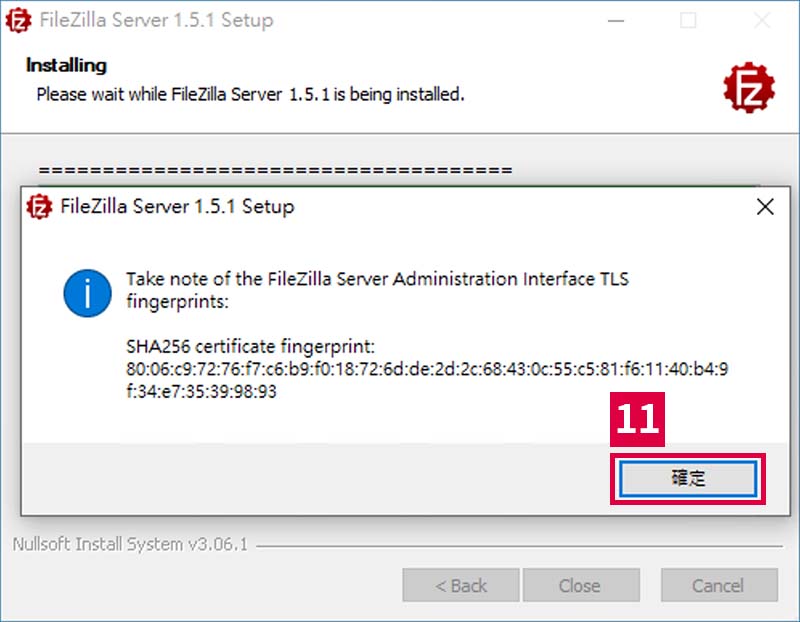Click the Installing heading text
The height and width of the screenshot is (622, 800).
pyautogui.click(x=66, y=65)
